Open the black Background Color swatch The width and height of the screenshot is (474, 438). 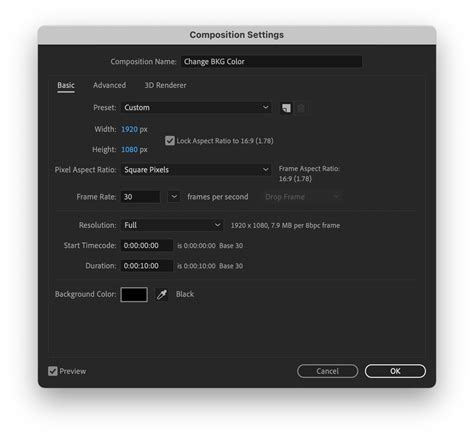click(x=134, y=295)
